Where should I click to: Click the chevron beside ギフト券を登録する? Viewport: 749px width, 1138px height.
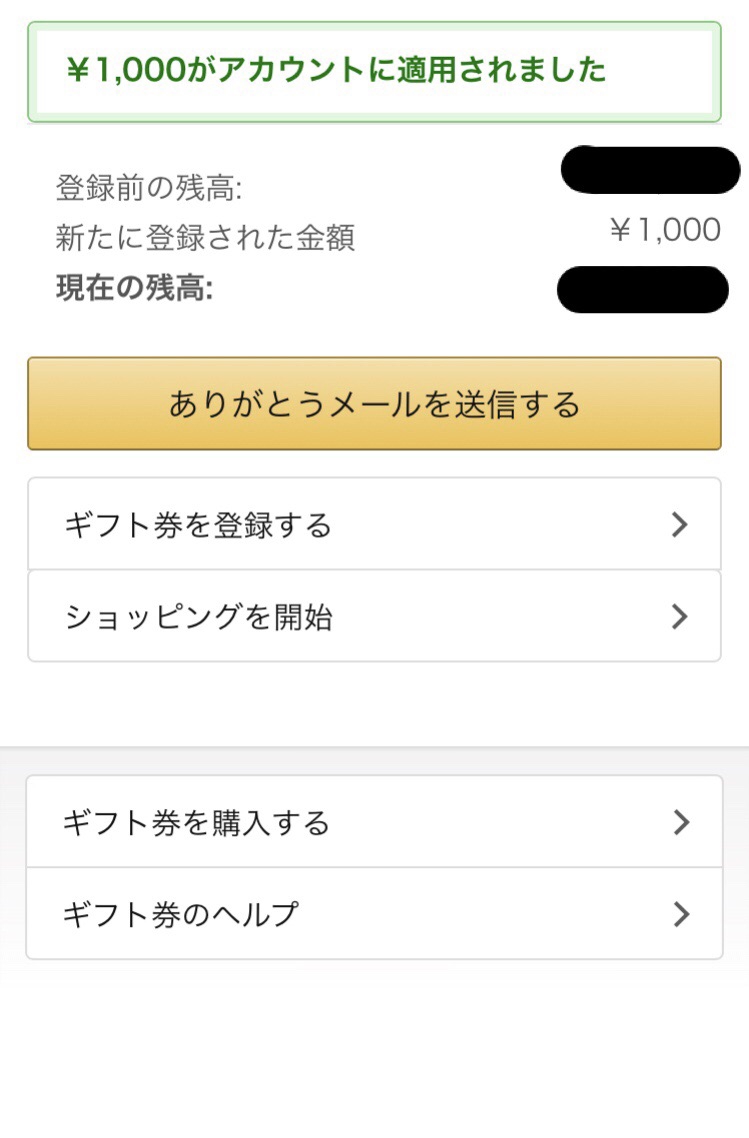[x=679, y=524]
